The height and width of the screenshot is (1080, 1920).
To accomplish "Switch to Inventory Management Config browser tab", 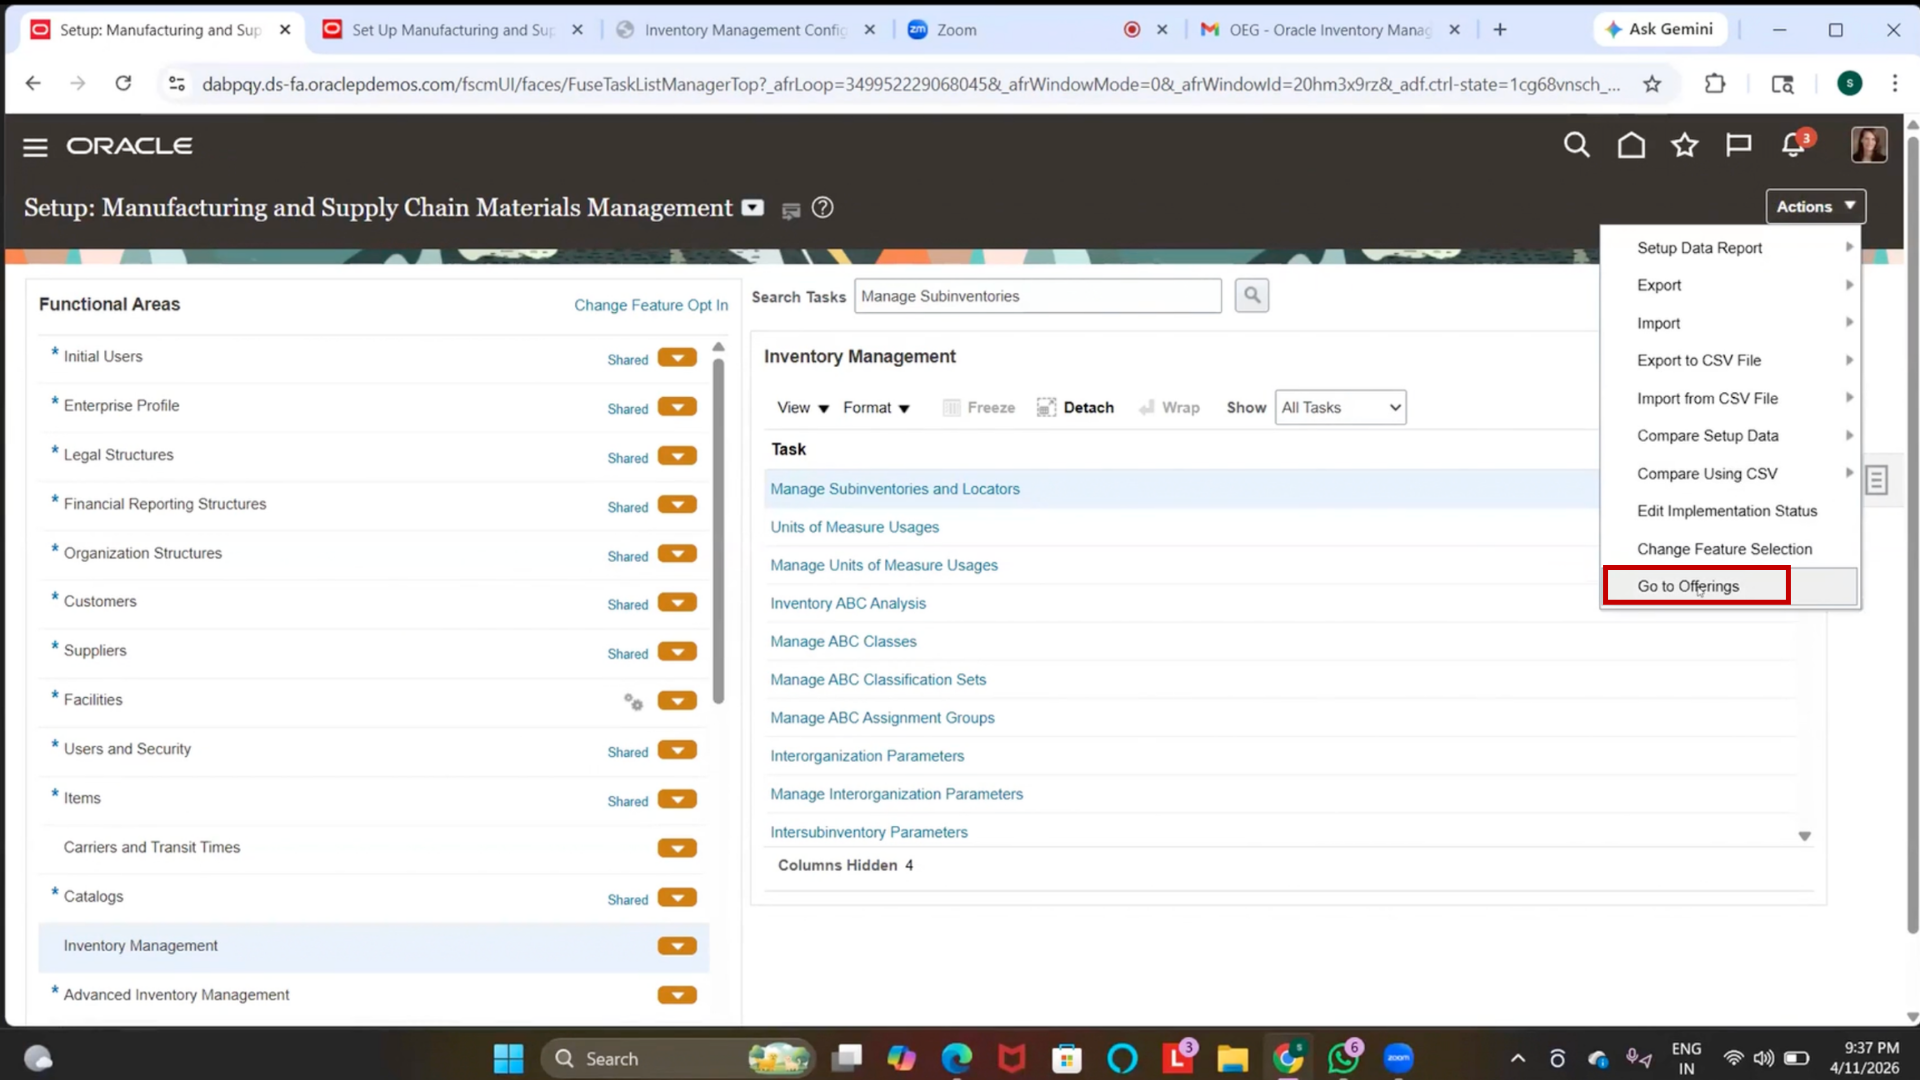I will pyautogui.click(x=744, y=30).
